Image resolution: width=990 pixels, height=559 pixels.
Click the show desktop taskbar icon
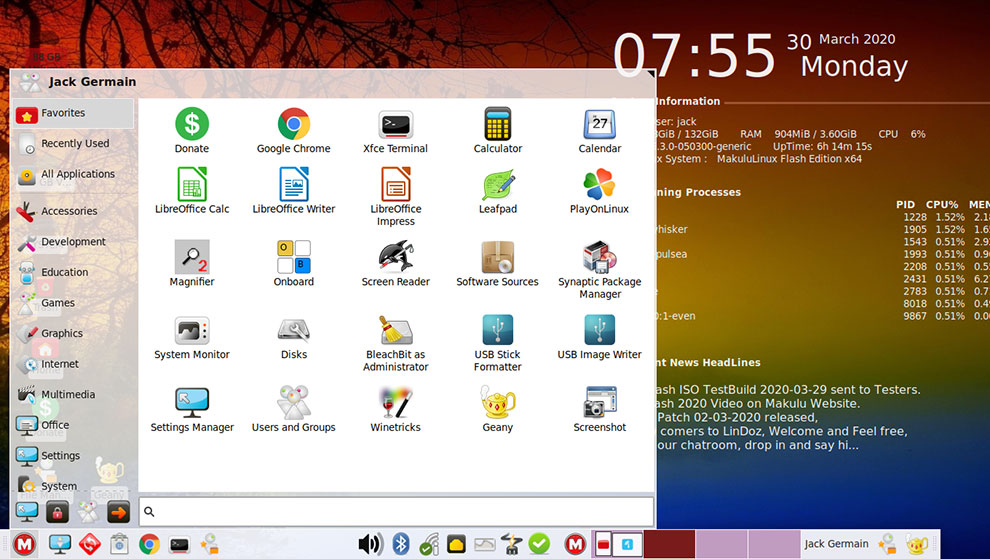pyautogui.click(x=59, y=544)
